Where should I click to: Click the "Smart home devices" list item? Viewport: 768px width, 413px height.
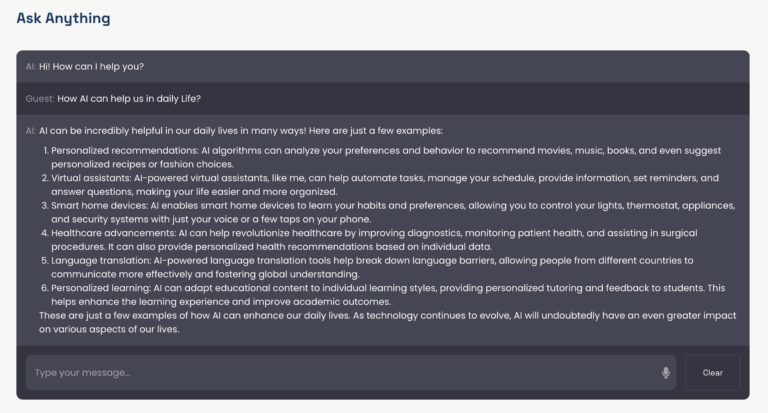(x=380, y=205)
